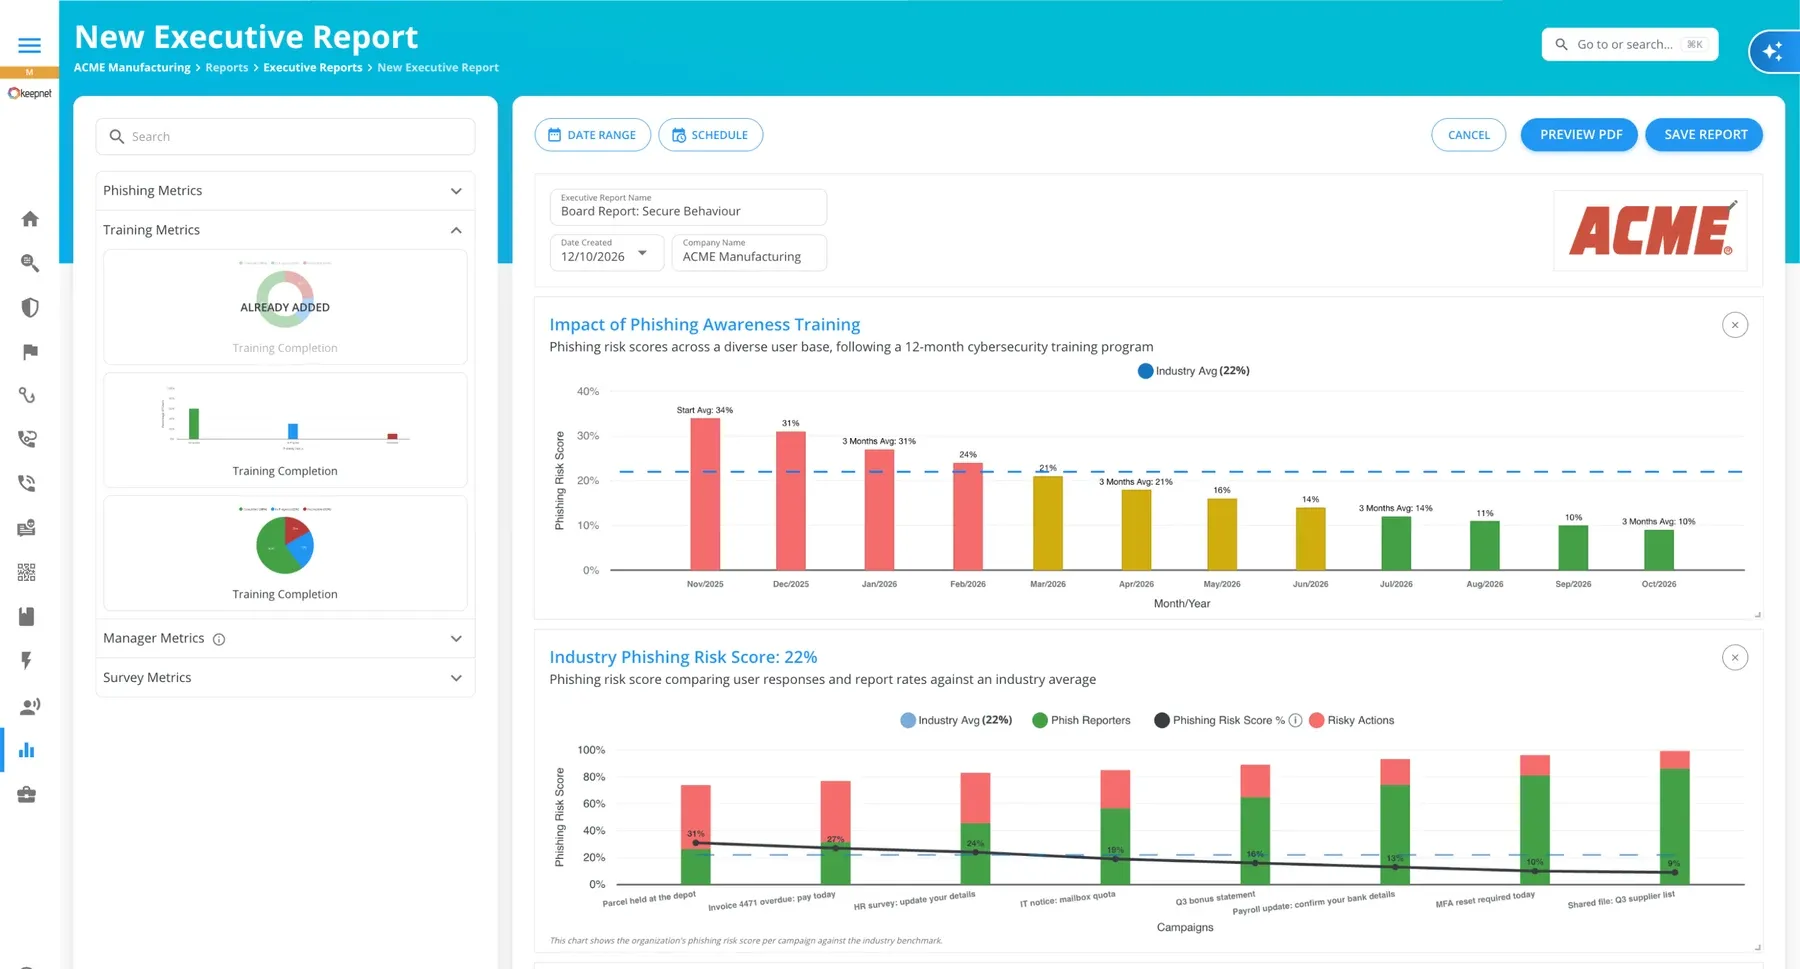The image size is (1800, 969).
Task: Expand Survey Metrics section
Action: point(285,677)
